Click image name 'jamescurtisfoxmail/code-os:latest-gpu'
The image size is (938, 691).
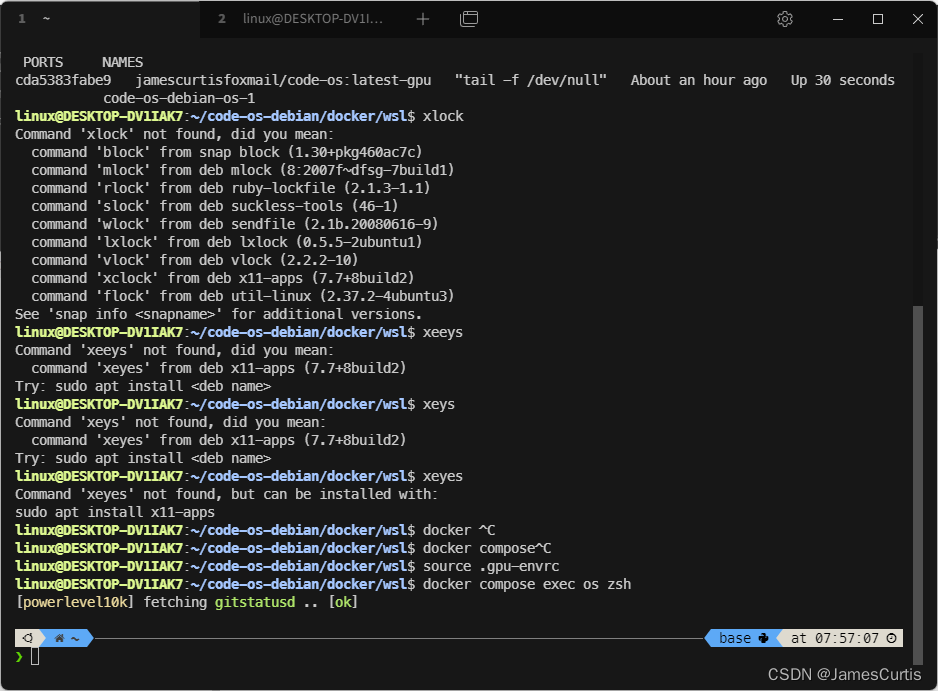pyautogui.click(x=283, y=80)
